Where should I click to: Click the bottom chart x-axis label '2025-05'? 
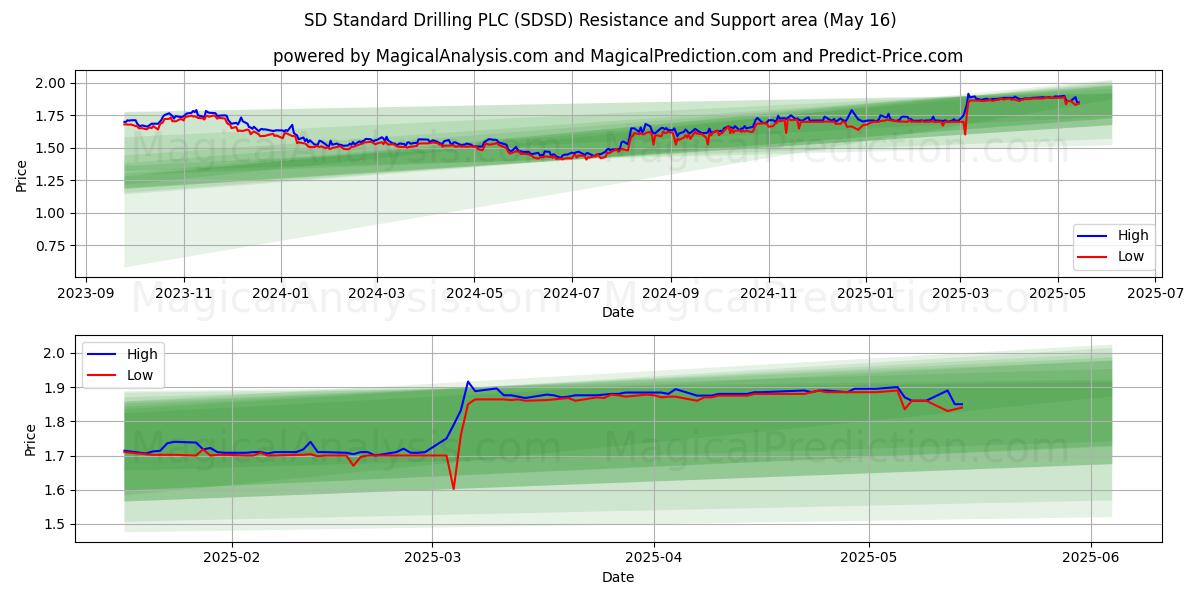click(869, 559)
